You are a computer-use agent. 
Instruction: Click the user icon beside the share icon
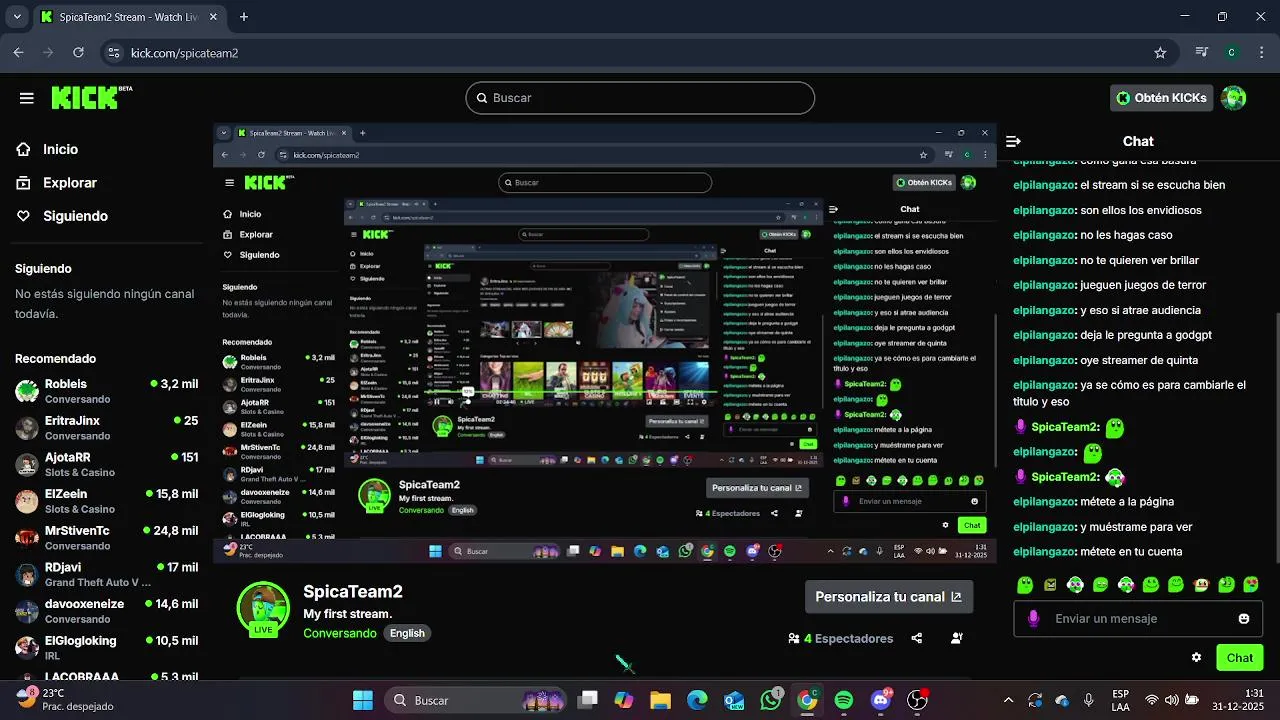[x=957, y=638]
